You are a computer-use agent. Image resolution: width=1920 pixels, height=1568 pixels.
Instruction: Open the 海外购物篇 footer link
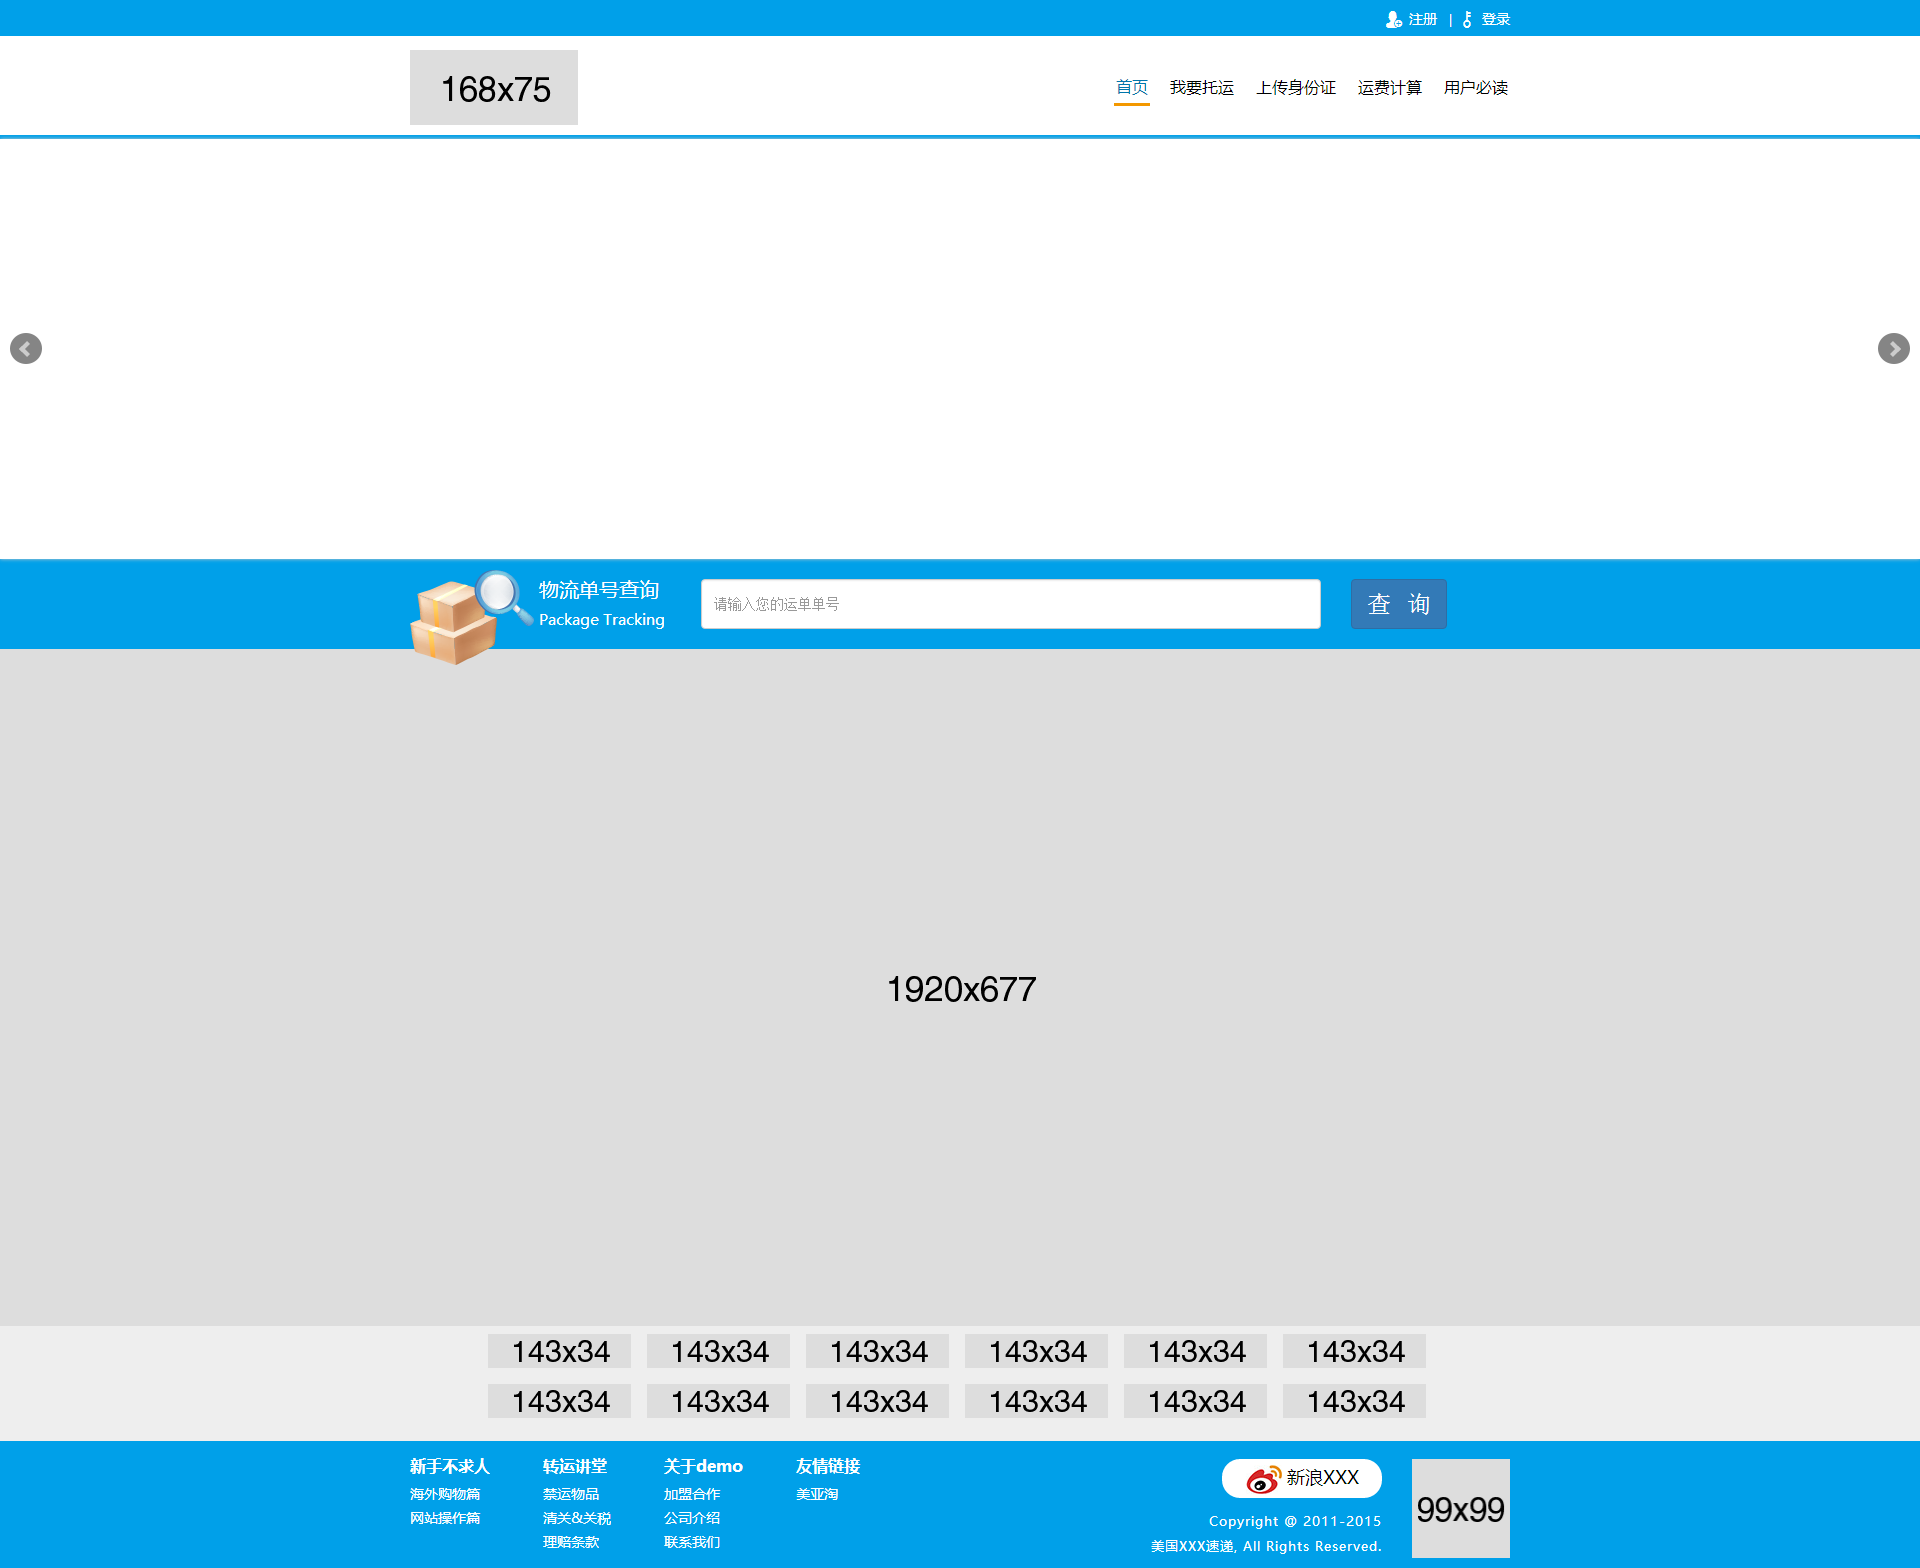point(445,1494)
